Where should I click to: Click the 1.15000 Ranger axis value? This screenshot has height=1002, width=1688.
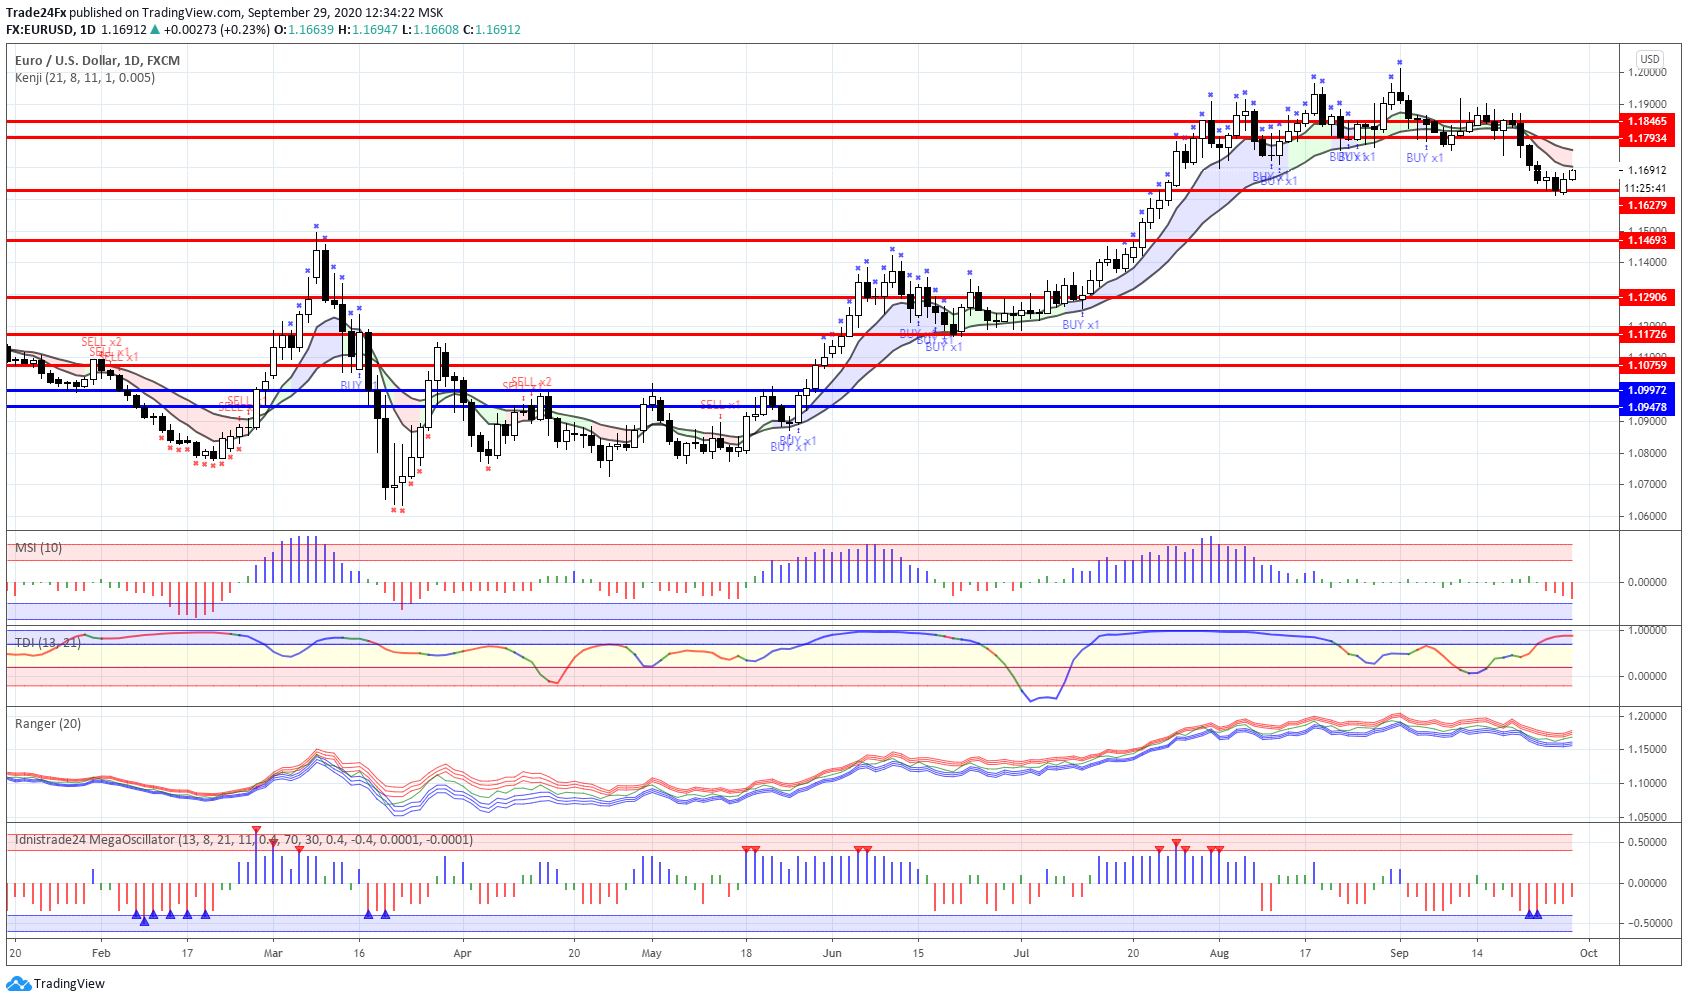(1647, 750)
